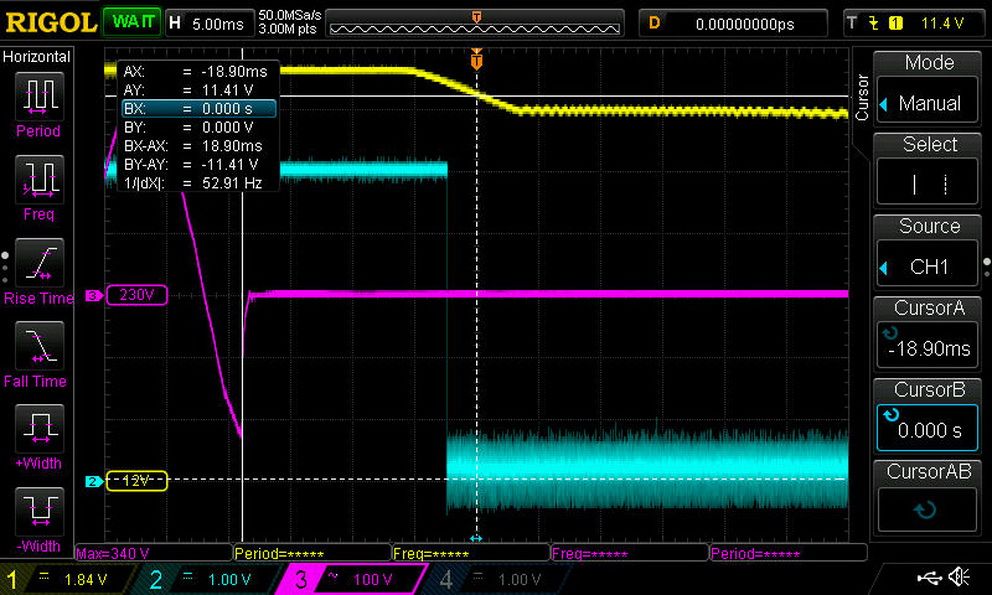Image resolution: width=992 pixels, height=595 pixels.
Task: Click the waveform memory overview bar
Action: coord(474,24)
